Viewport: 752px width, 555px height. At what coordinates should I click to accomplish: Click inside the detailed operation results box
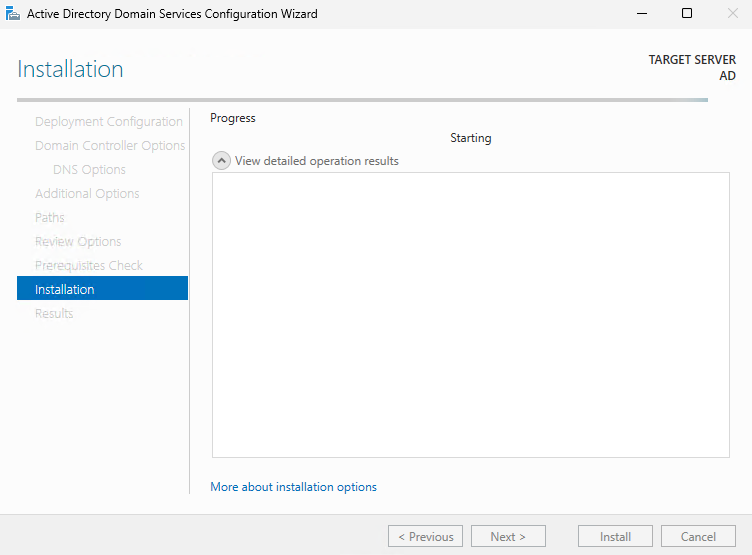click(x=470, y=315)
